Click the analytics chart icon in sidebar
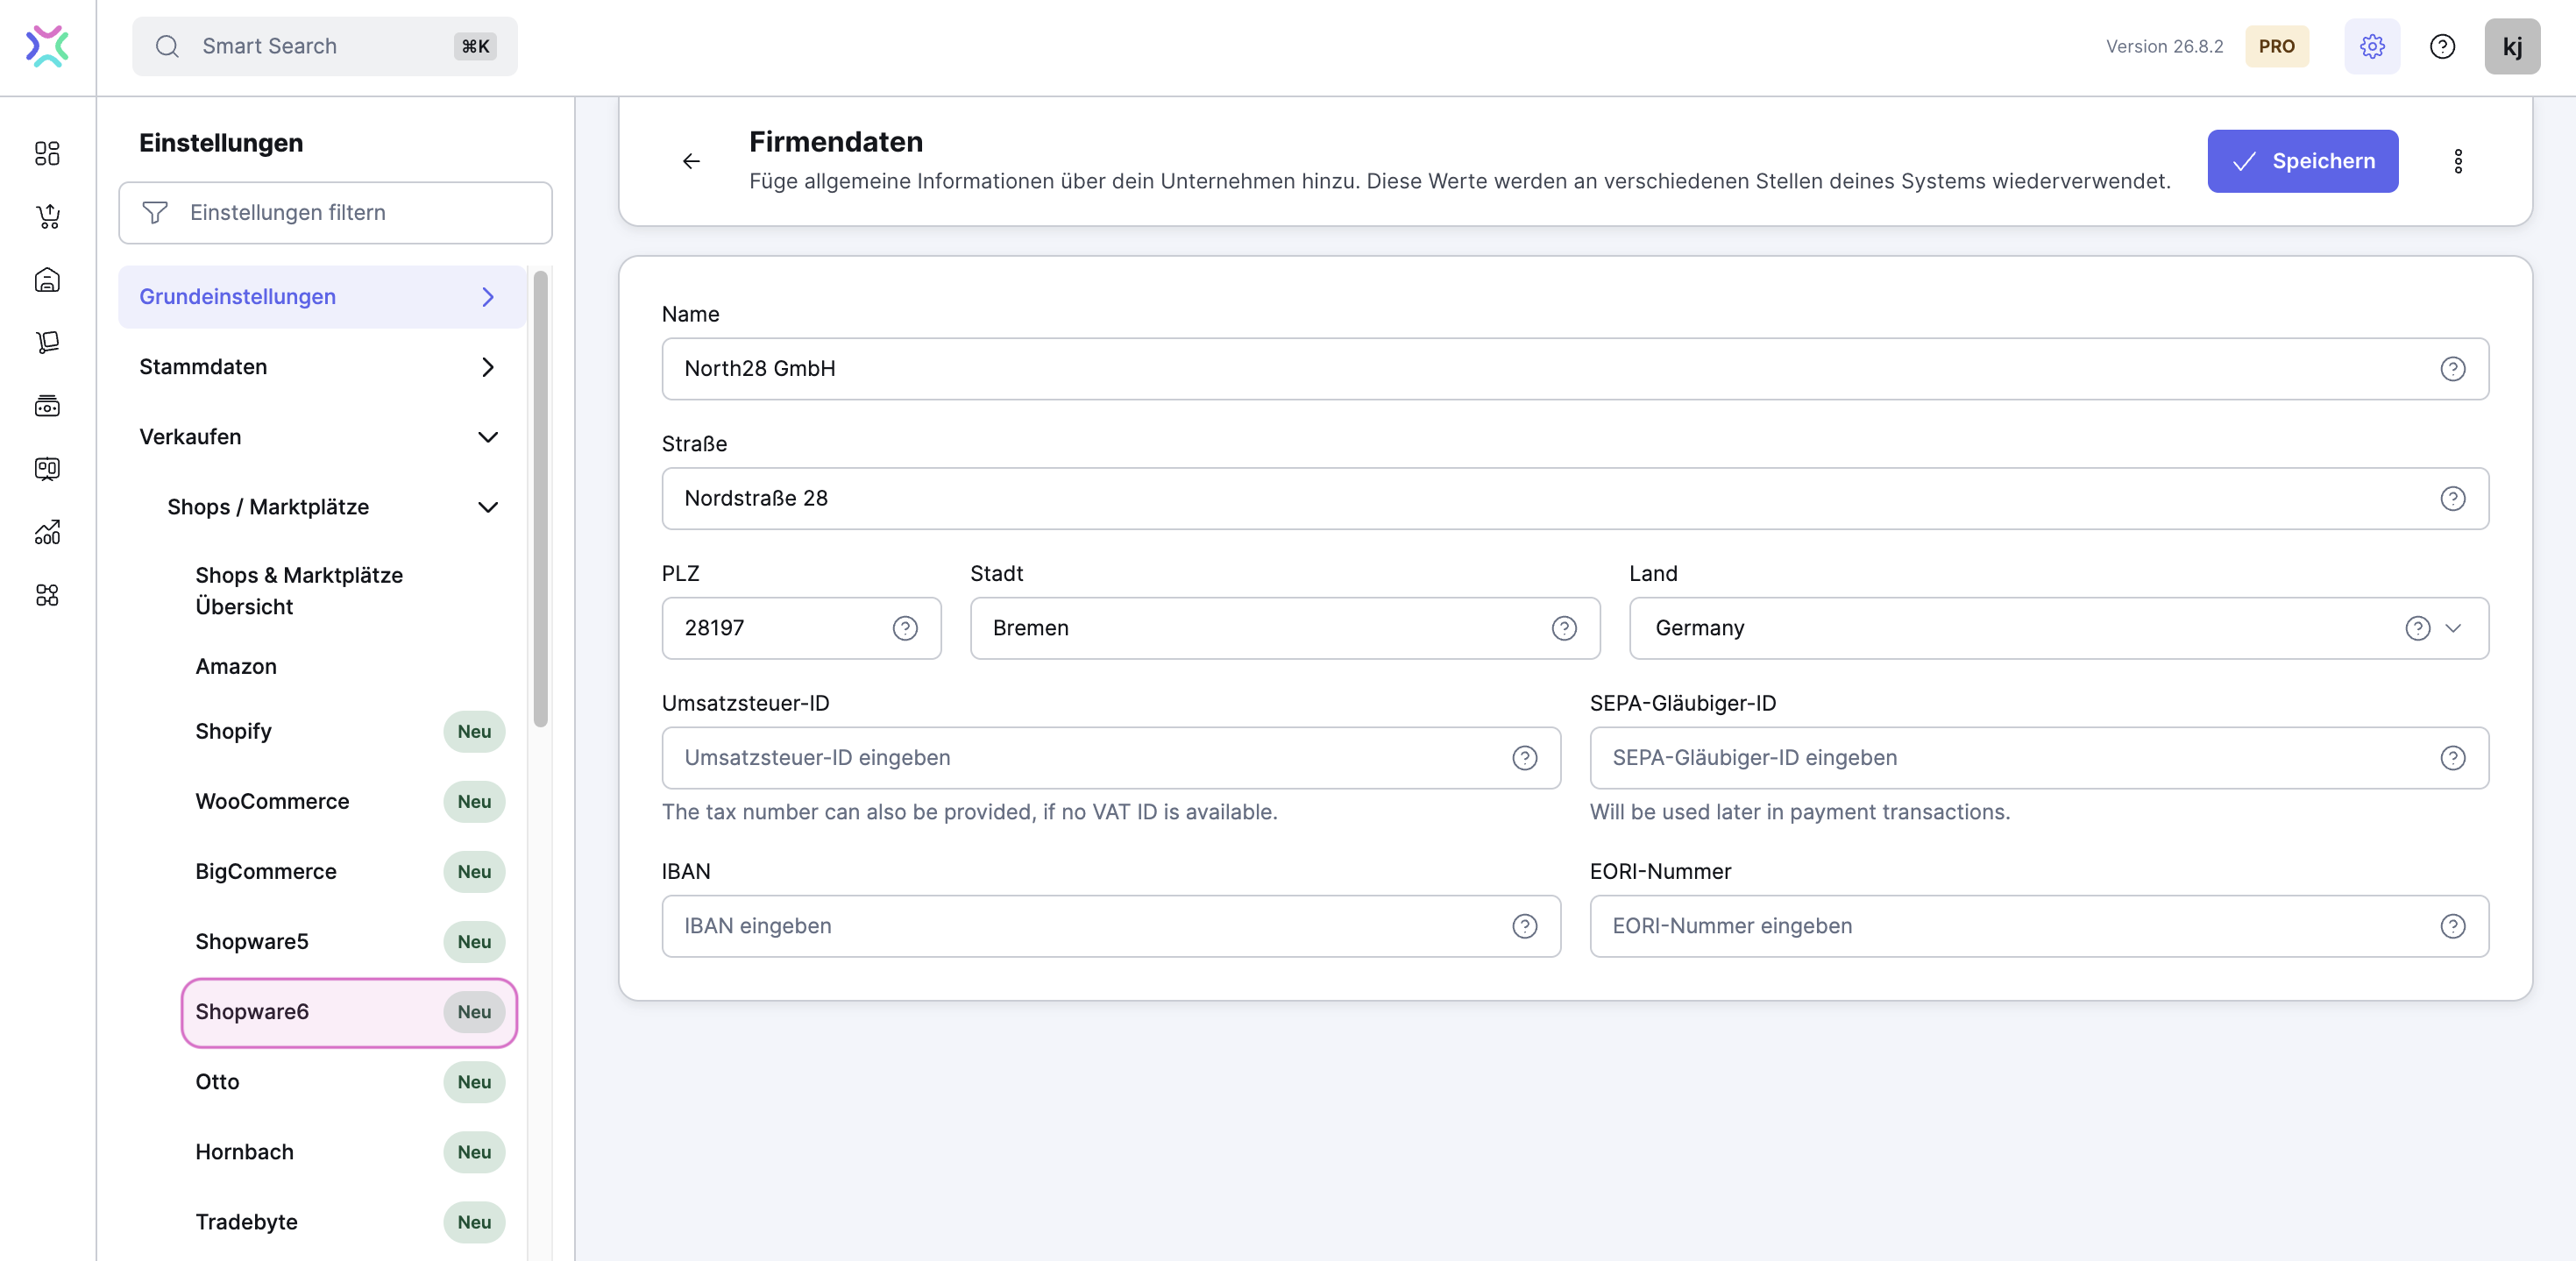This screenshot has width=2576, height=1261. click(x=47, y=532)
